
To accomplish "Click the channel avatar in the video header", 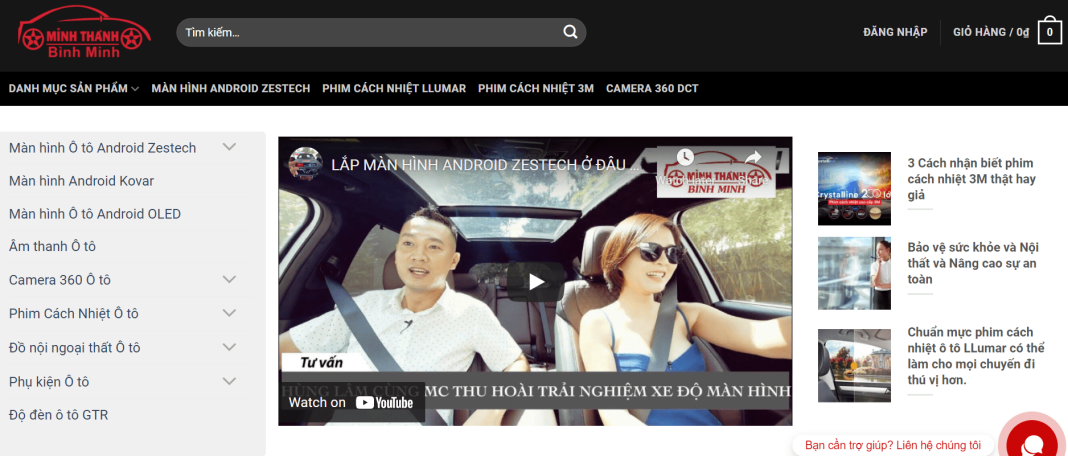I will [x=306, y=164].
